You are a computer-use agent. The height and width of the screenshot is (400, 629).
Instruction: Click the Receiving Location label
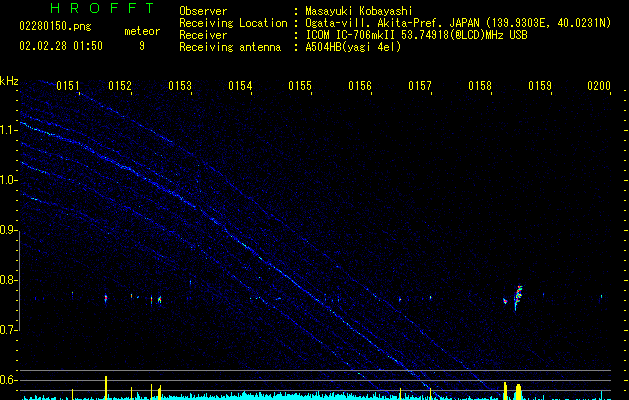233,23
